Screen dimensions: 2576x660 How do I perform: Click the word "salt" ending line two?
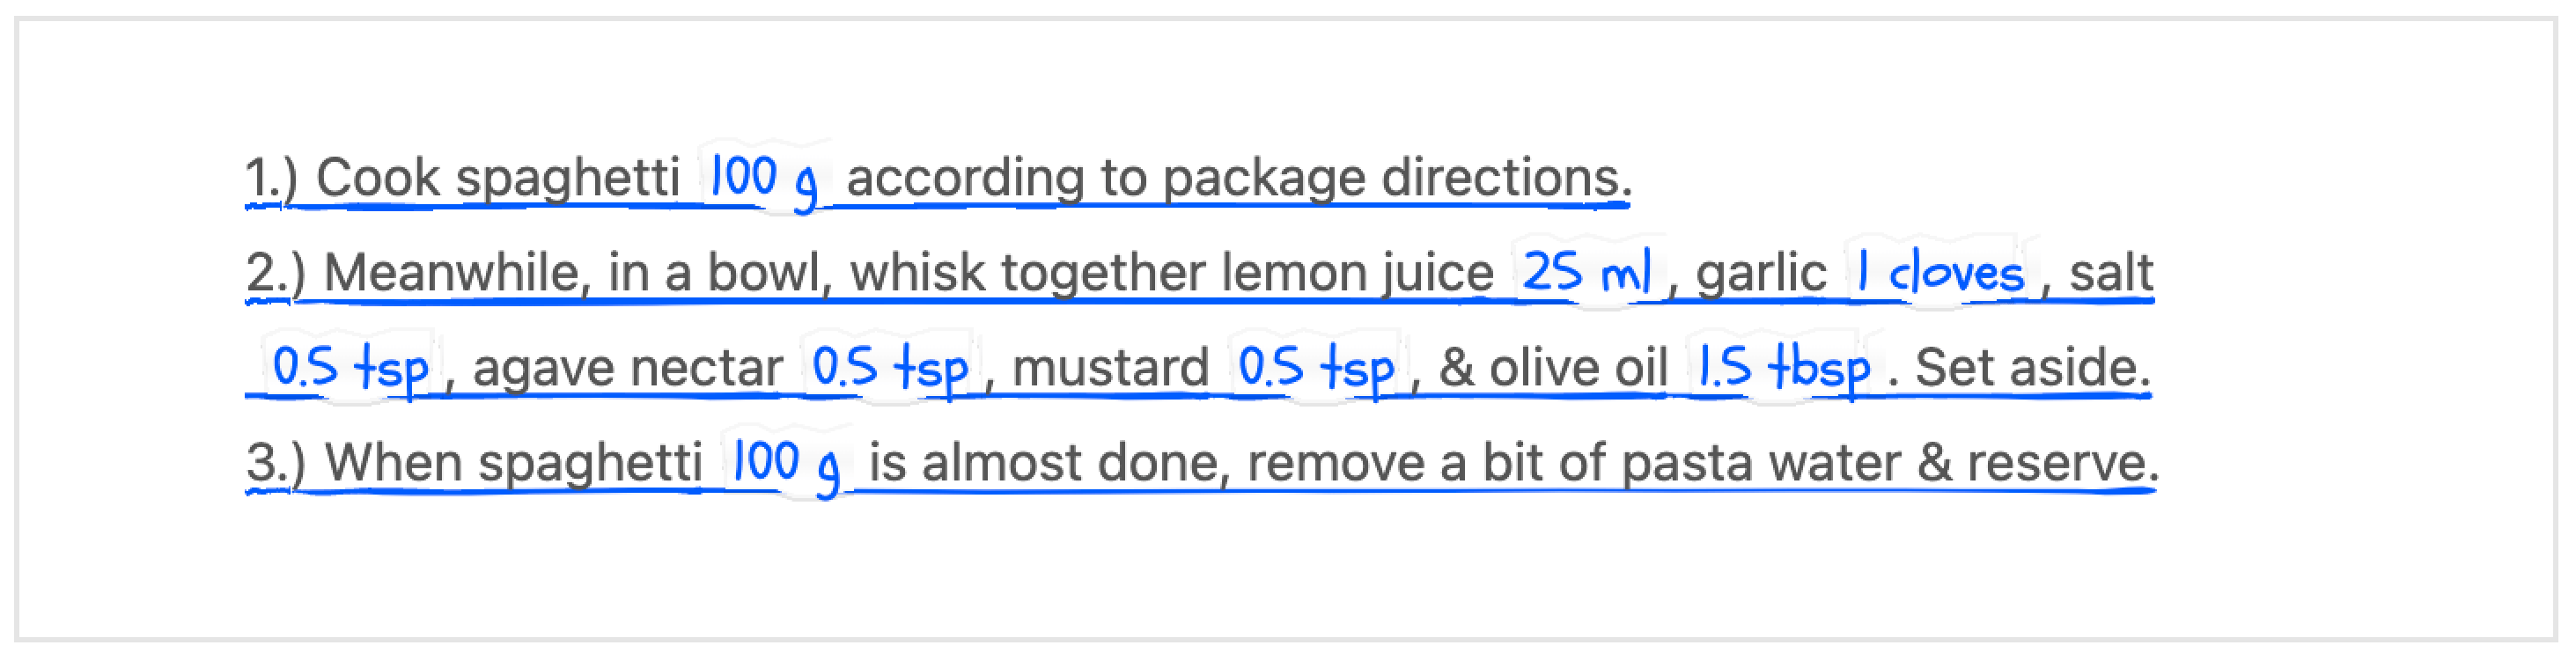point(2111,273)
